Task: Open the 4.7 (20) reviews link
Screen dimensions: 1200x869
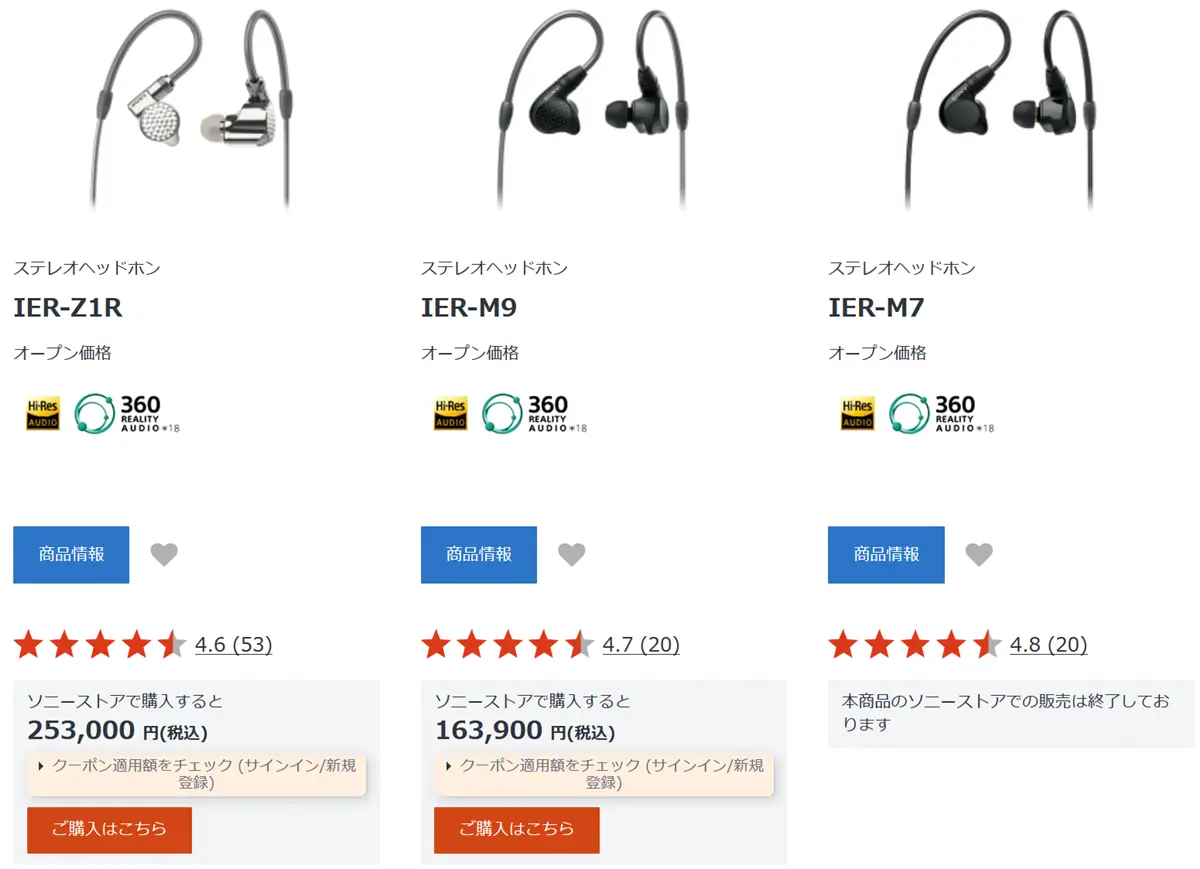Action: coord(641,645)
